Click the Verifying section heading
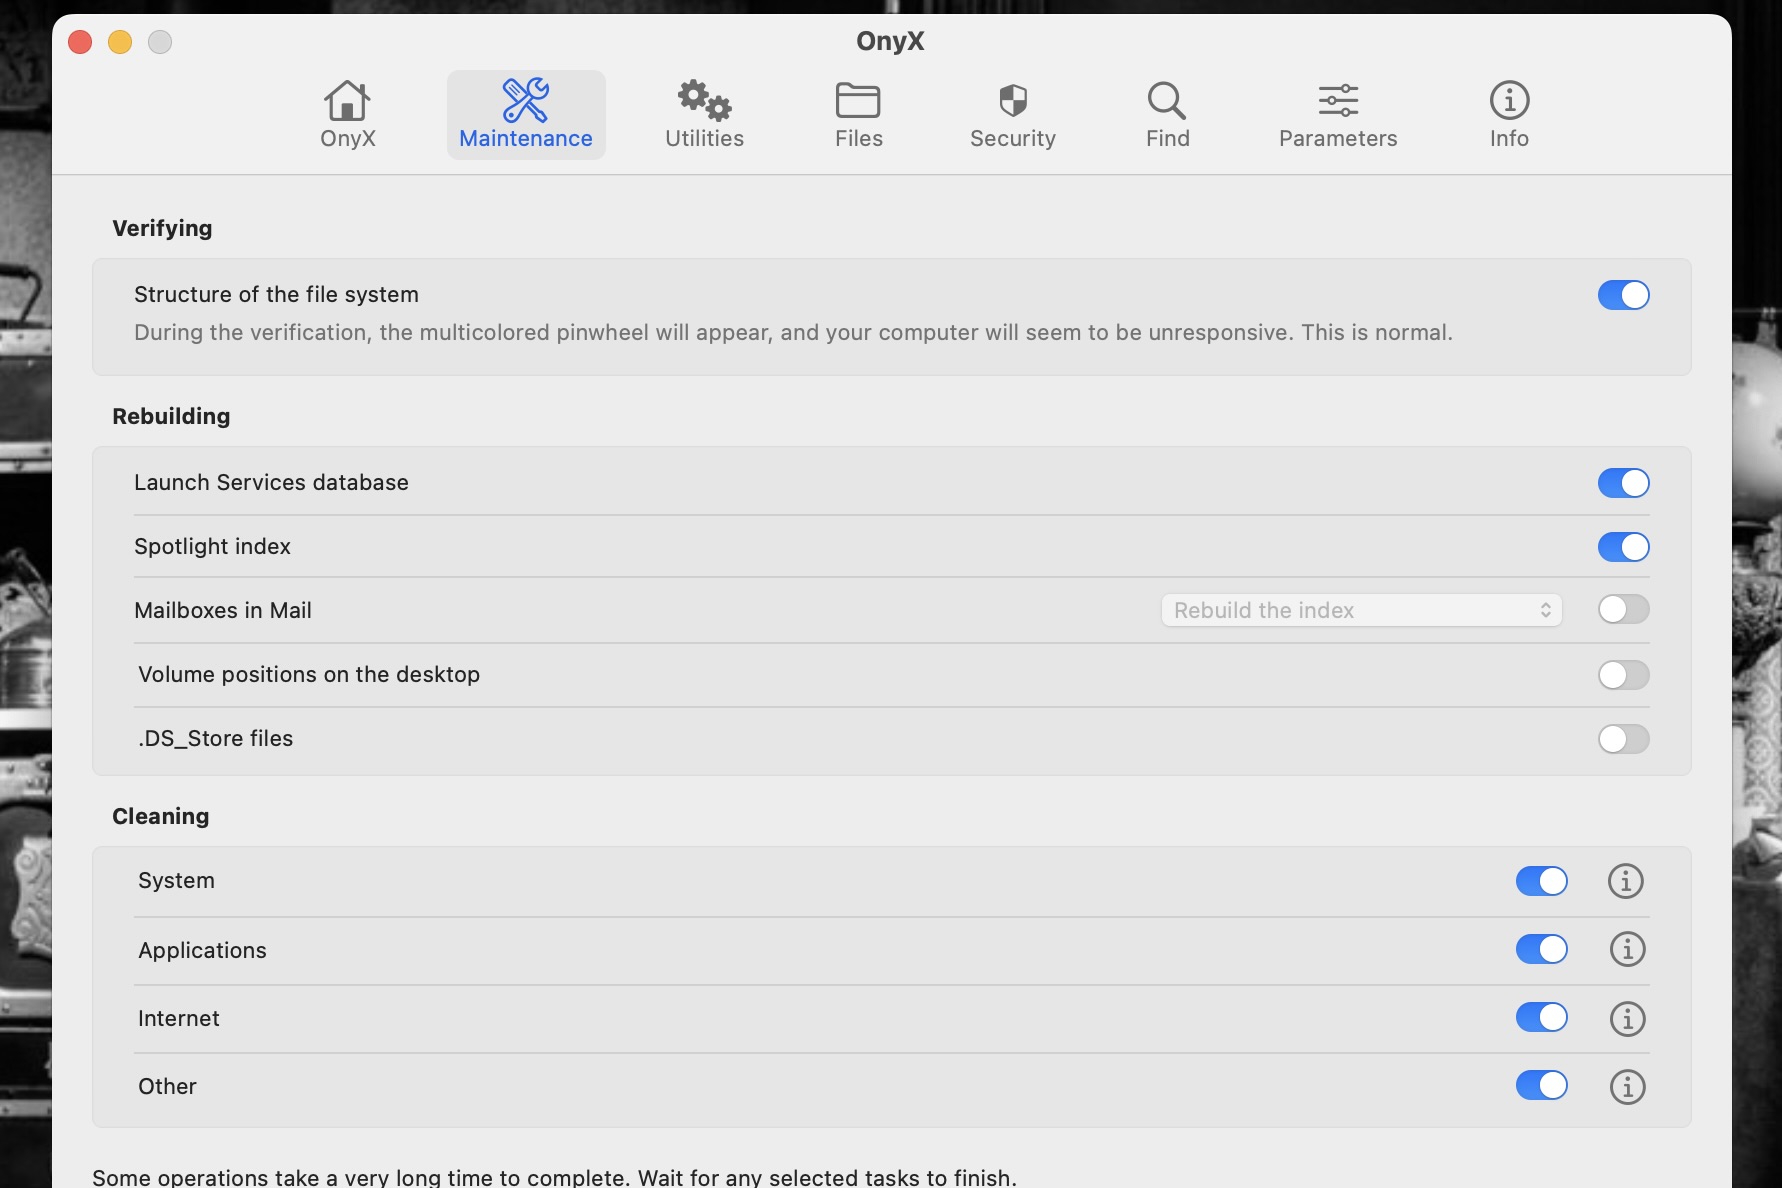The width and height of the screenshot is (1782, 1188). [162, 228]
